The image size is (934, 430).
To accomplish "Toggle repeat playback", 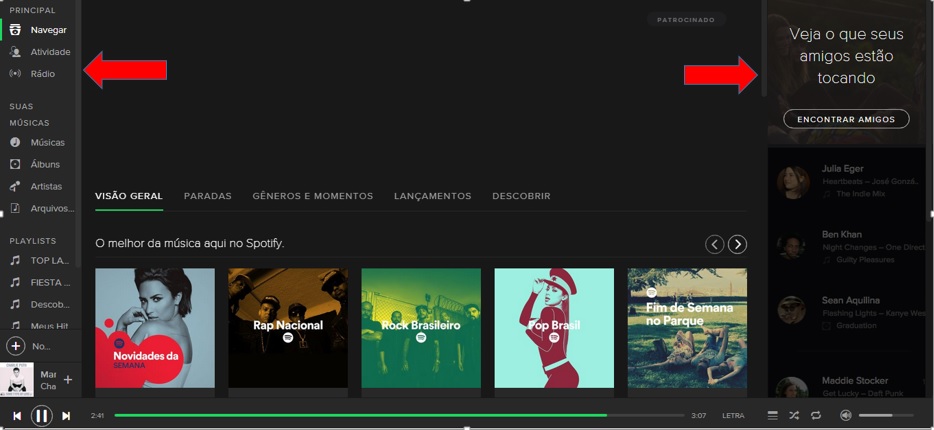I will point(815,415).
